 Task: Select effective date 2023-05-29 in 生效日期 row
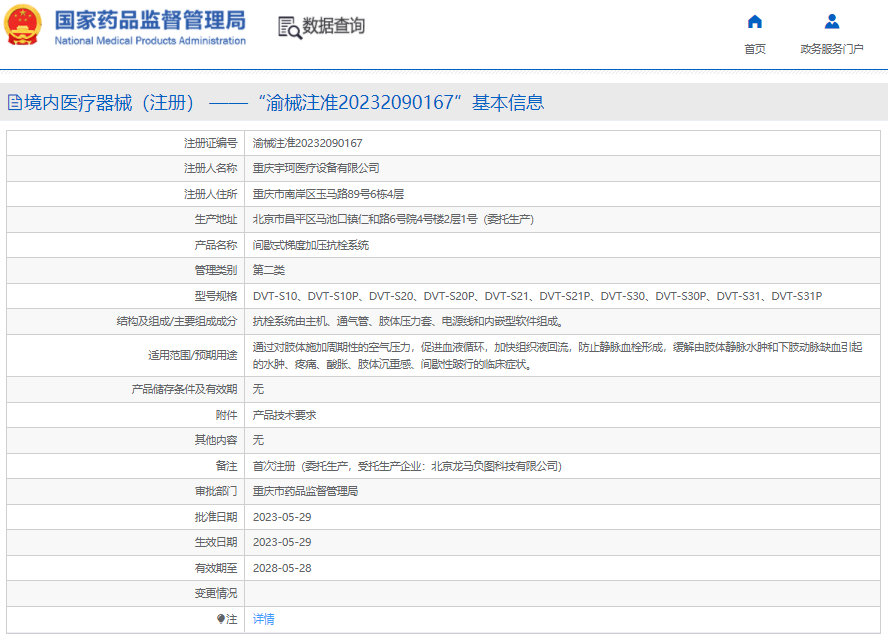282,542
